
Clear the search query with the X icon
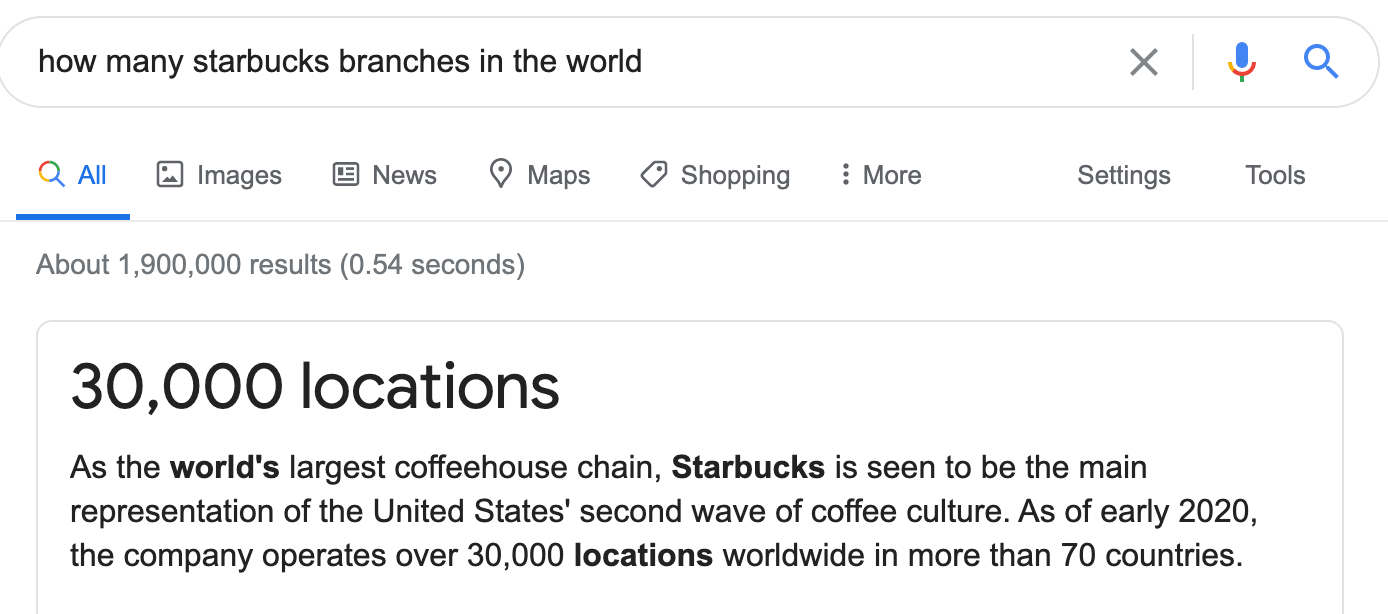(1143, 62)
